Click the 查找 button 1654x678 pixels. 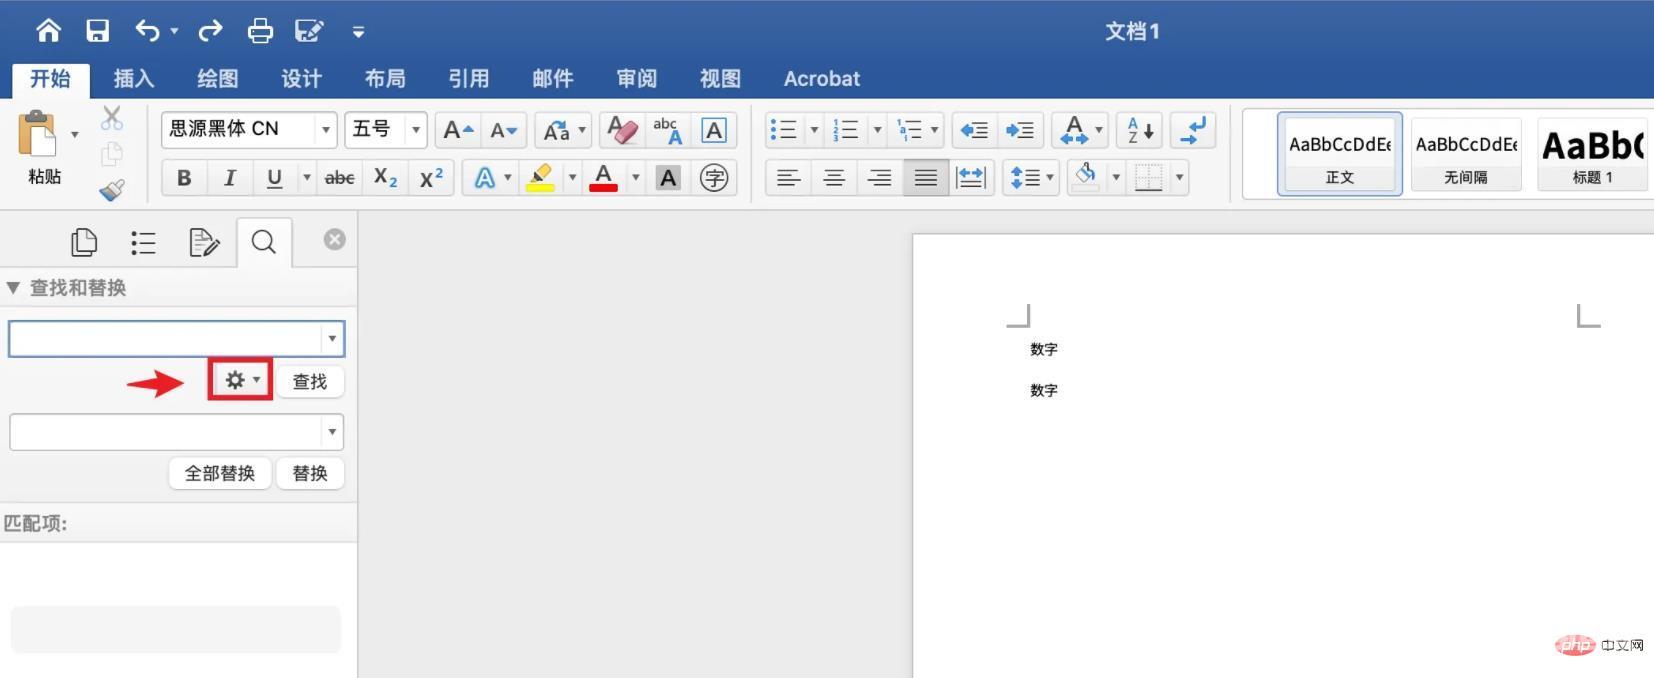[310, 381]
